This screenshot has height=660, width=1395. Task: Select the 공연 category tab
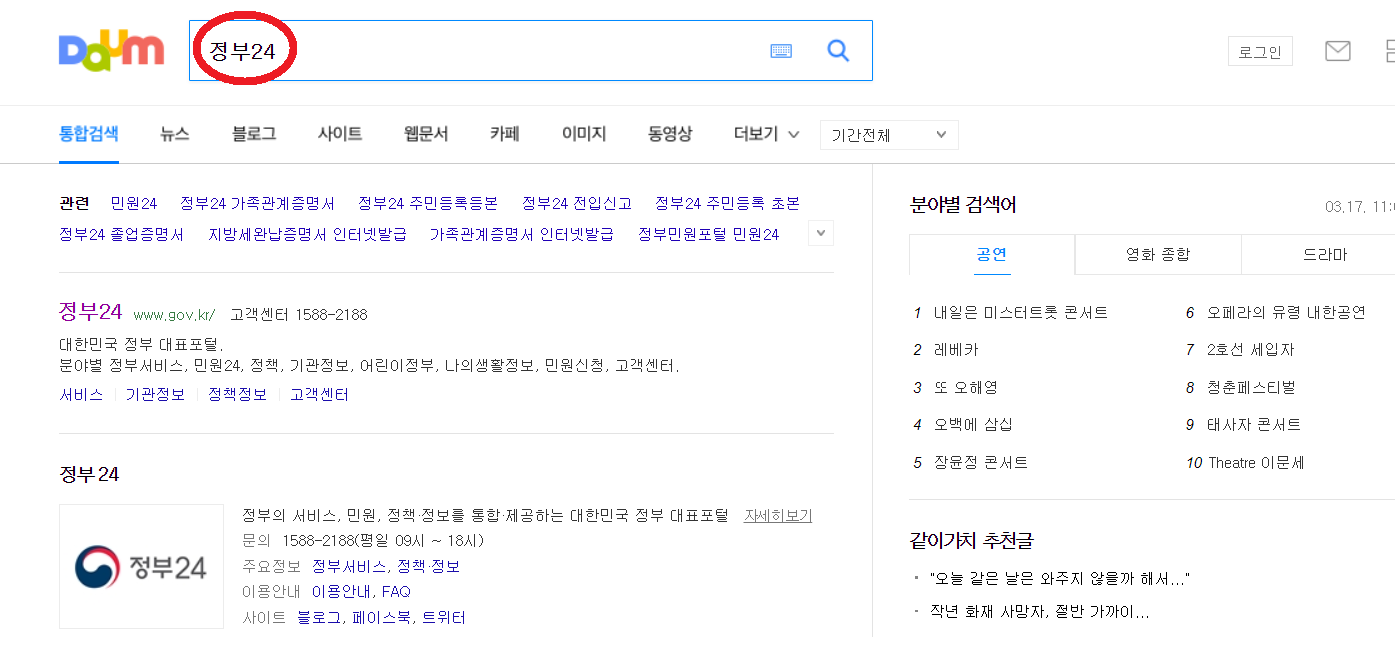point(992,254)
